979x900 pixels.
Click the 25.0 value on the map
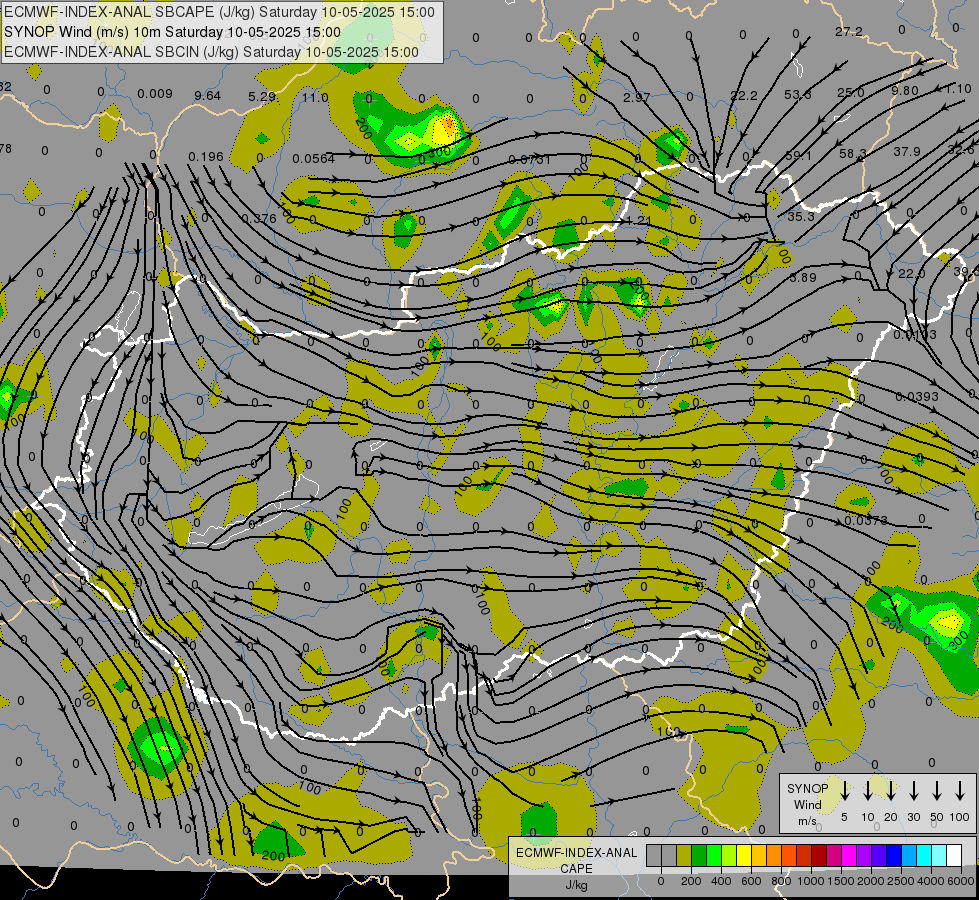tap(850, 92)
